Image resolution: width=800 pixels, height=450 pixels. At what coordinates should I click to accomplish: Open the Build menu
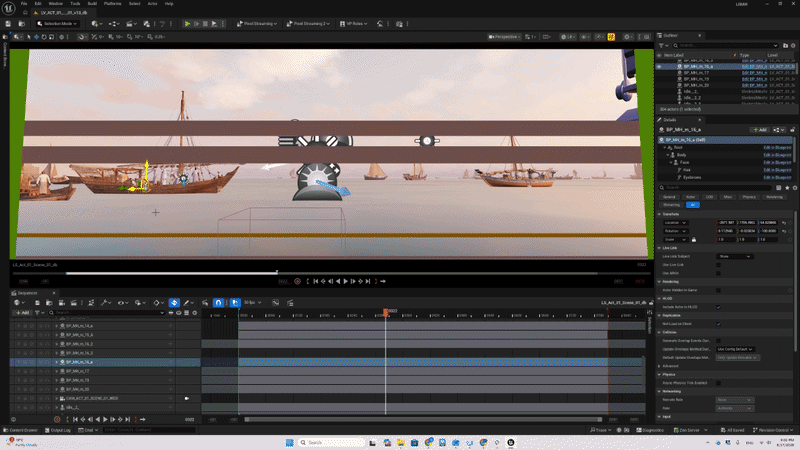click(x=92, y=4)
